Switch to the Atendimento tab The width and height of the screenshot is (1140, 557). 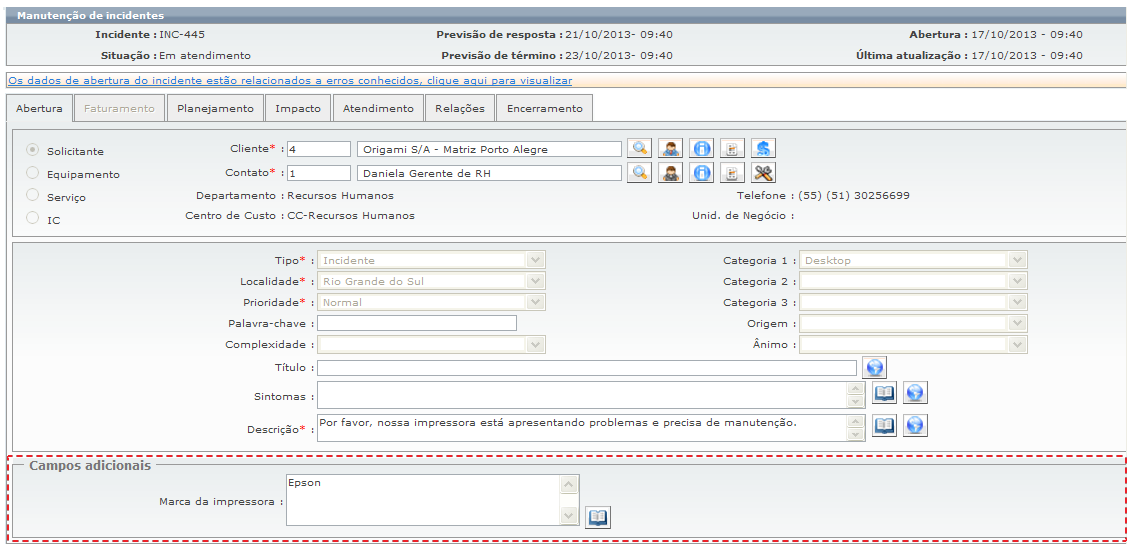coord(378,108)
